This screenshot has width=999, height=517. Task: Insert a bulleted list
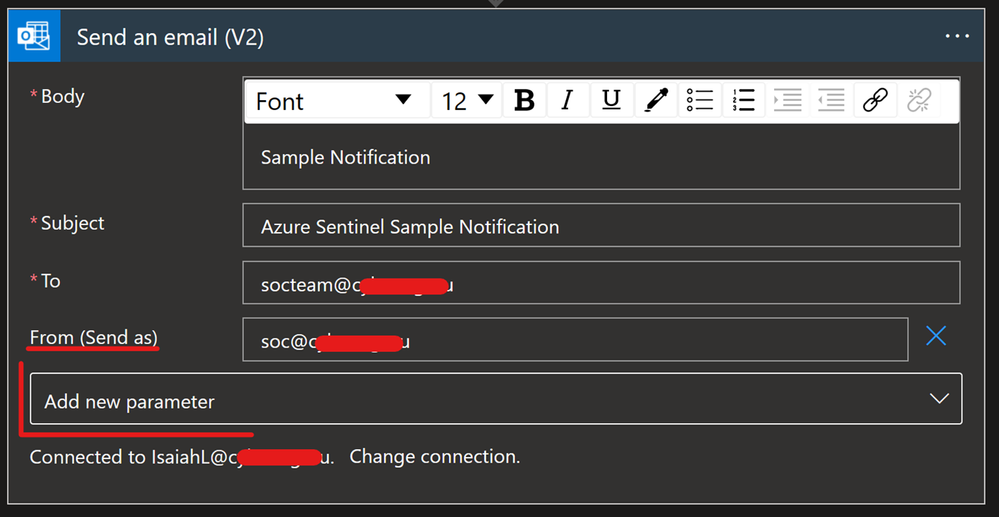click(700, 101)
